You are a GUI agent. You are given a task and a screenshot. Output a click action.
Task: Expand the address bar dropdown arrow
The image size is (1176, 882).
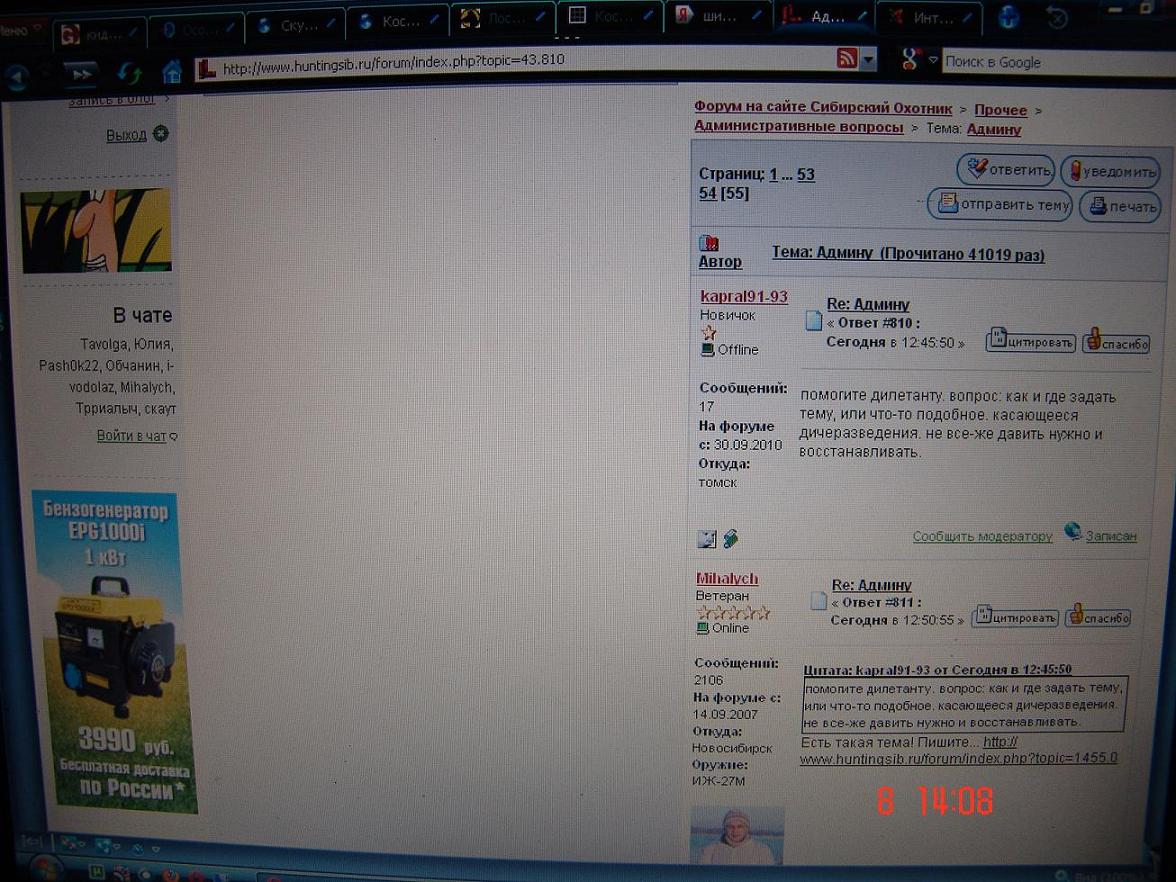point(868,60)
